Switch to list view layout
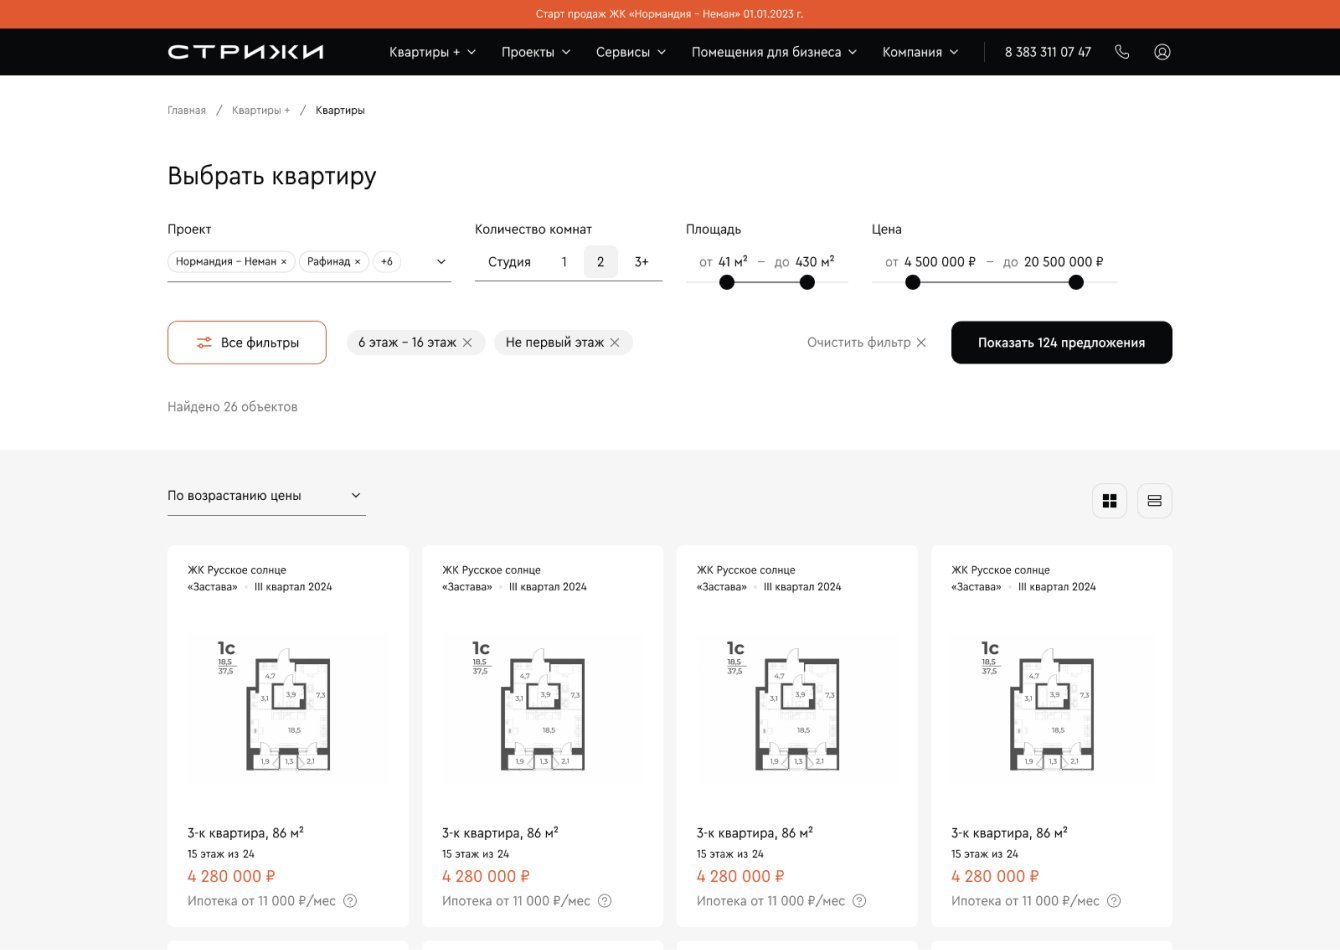Screen dimensions: 1340x950 tap(1154, 501)
